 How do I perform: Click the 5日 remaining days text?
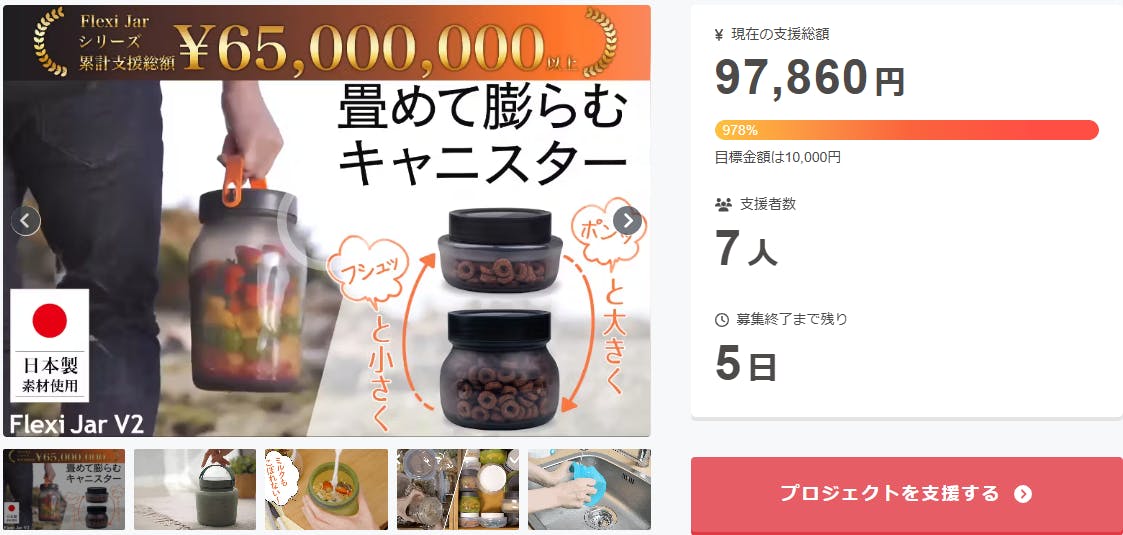point(746,365)
